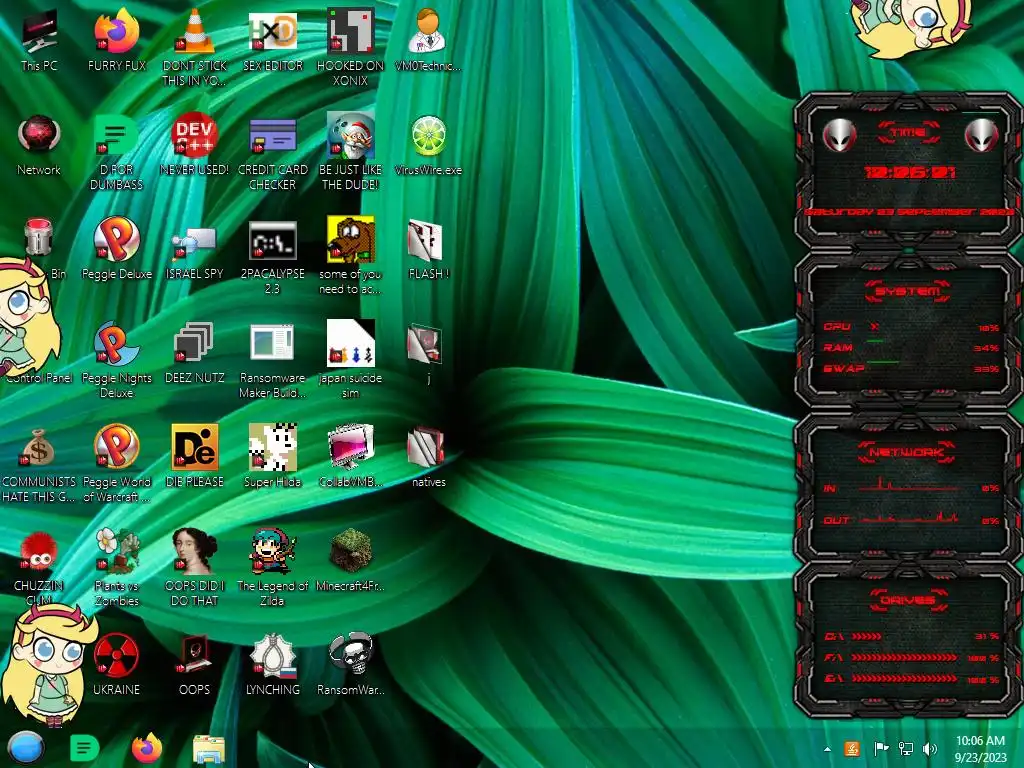The height and width of the screenshot is (768, 1024).
Task: Open the Action Center flag icon
Action: (x=881, y=749)
